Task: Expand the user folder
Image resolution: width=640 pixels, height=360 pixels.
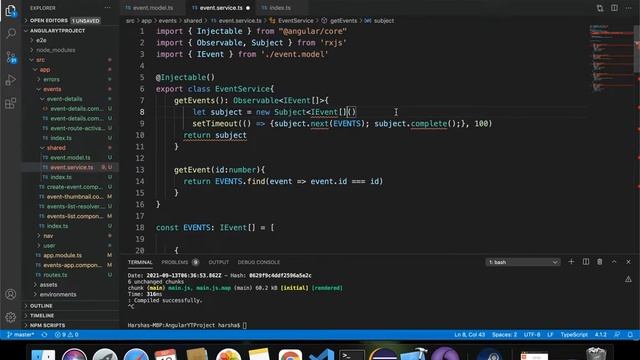Action: point(49,246)
